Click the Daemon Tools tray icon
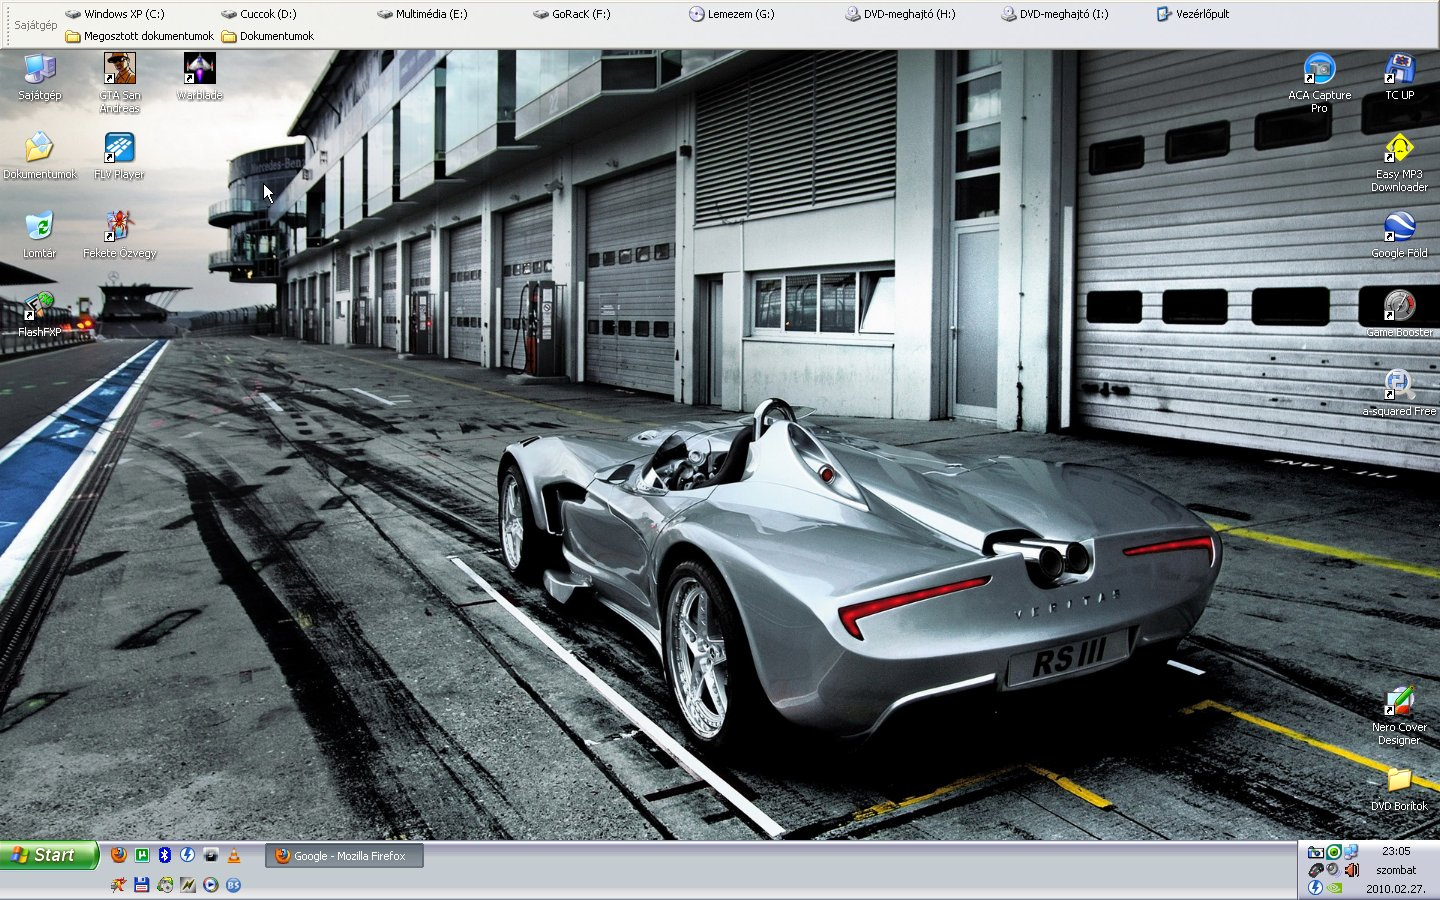1440x900 pixels. coord(1316,887)
